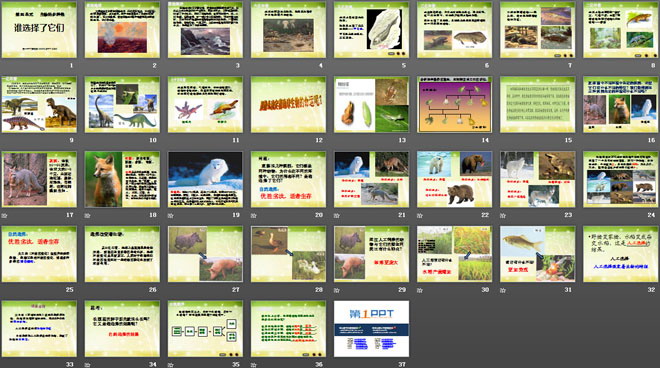This screenshot has height=368, width=660.
Task: Select slide 27 showing wild boar and pig
Action: click(205, 254)
